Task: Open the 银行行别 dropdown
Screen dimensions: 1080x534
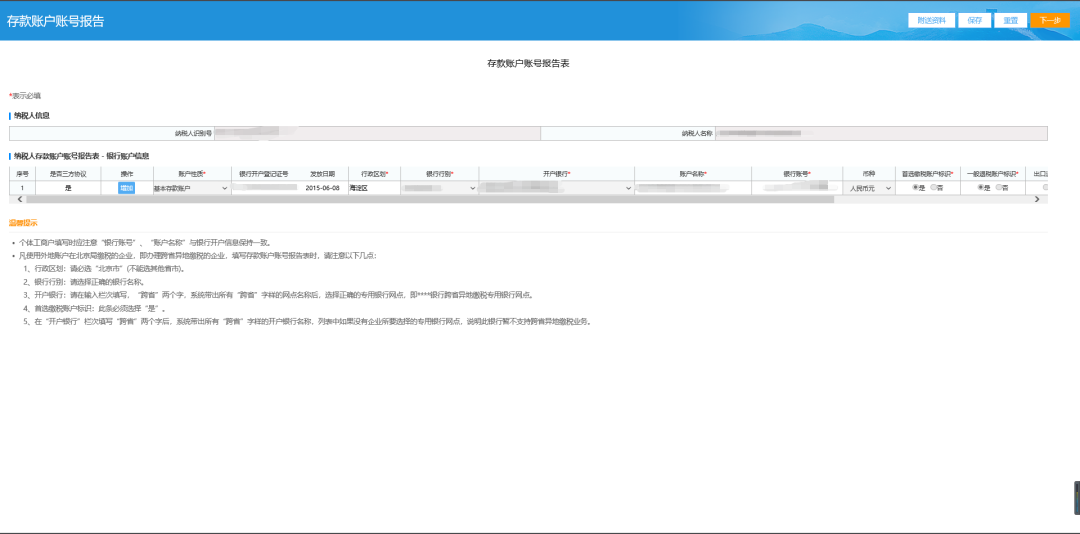Action: point(439,188)
